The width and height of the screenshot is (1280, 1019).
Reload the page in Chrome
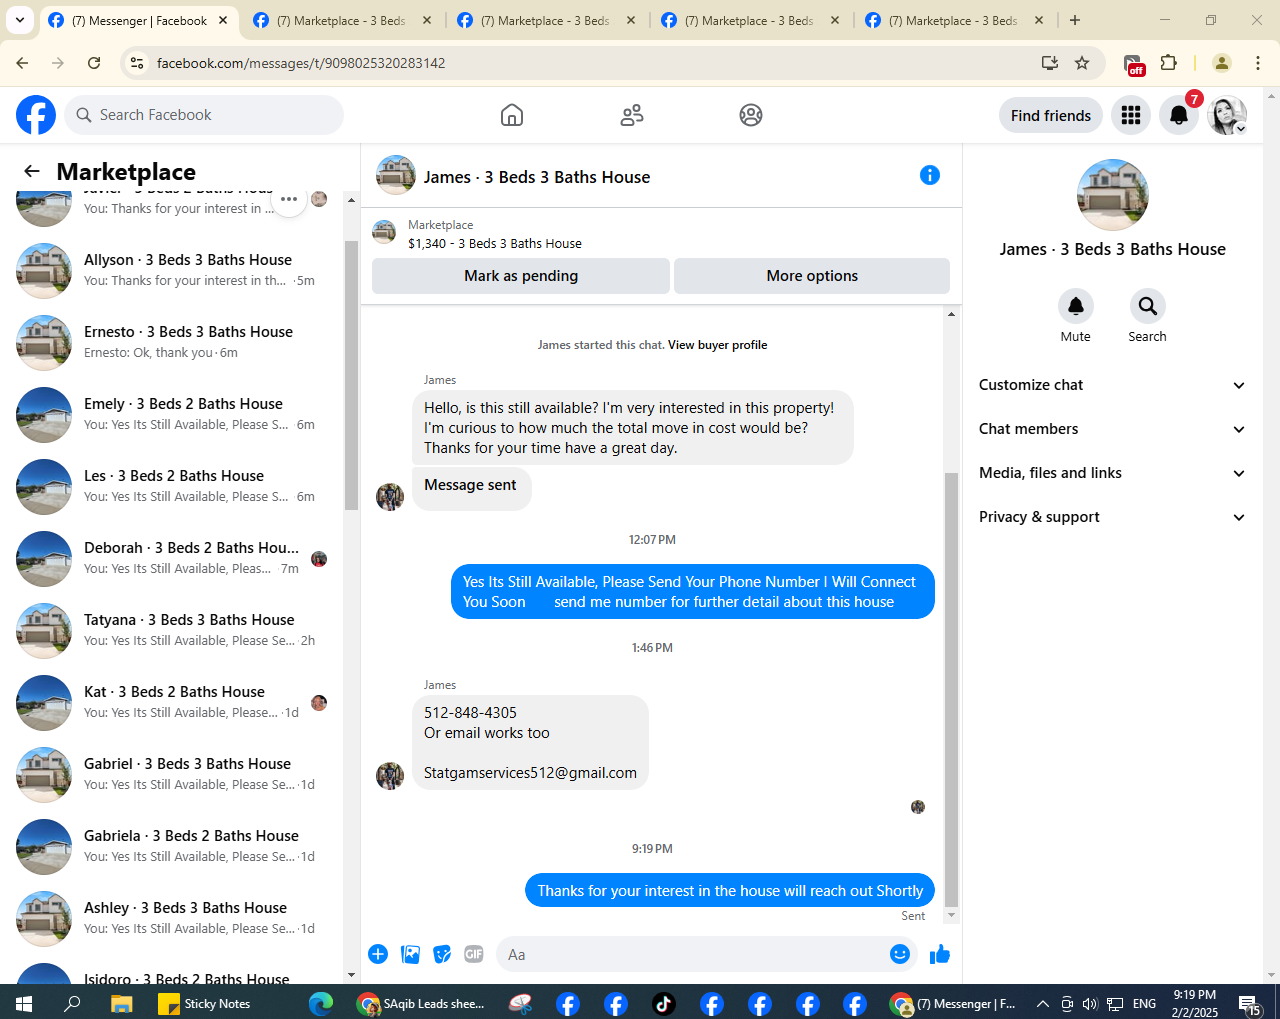[94, 63]
